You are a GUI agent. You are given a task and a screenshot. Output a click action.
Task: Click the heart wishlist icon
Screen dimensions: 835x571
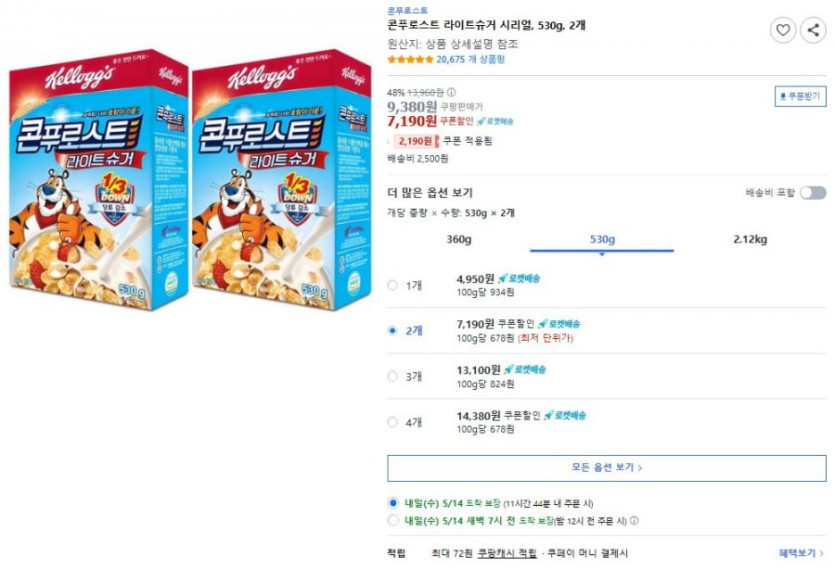(783, 30)
